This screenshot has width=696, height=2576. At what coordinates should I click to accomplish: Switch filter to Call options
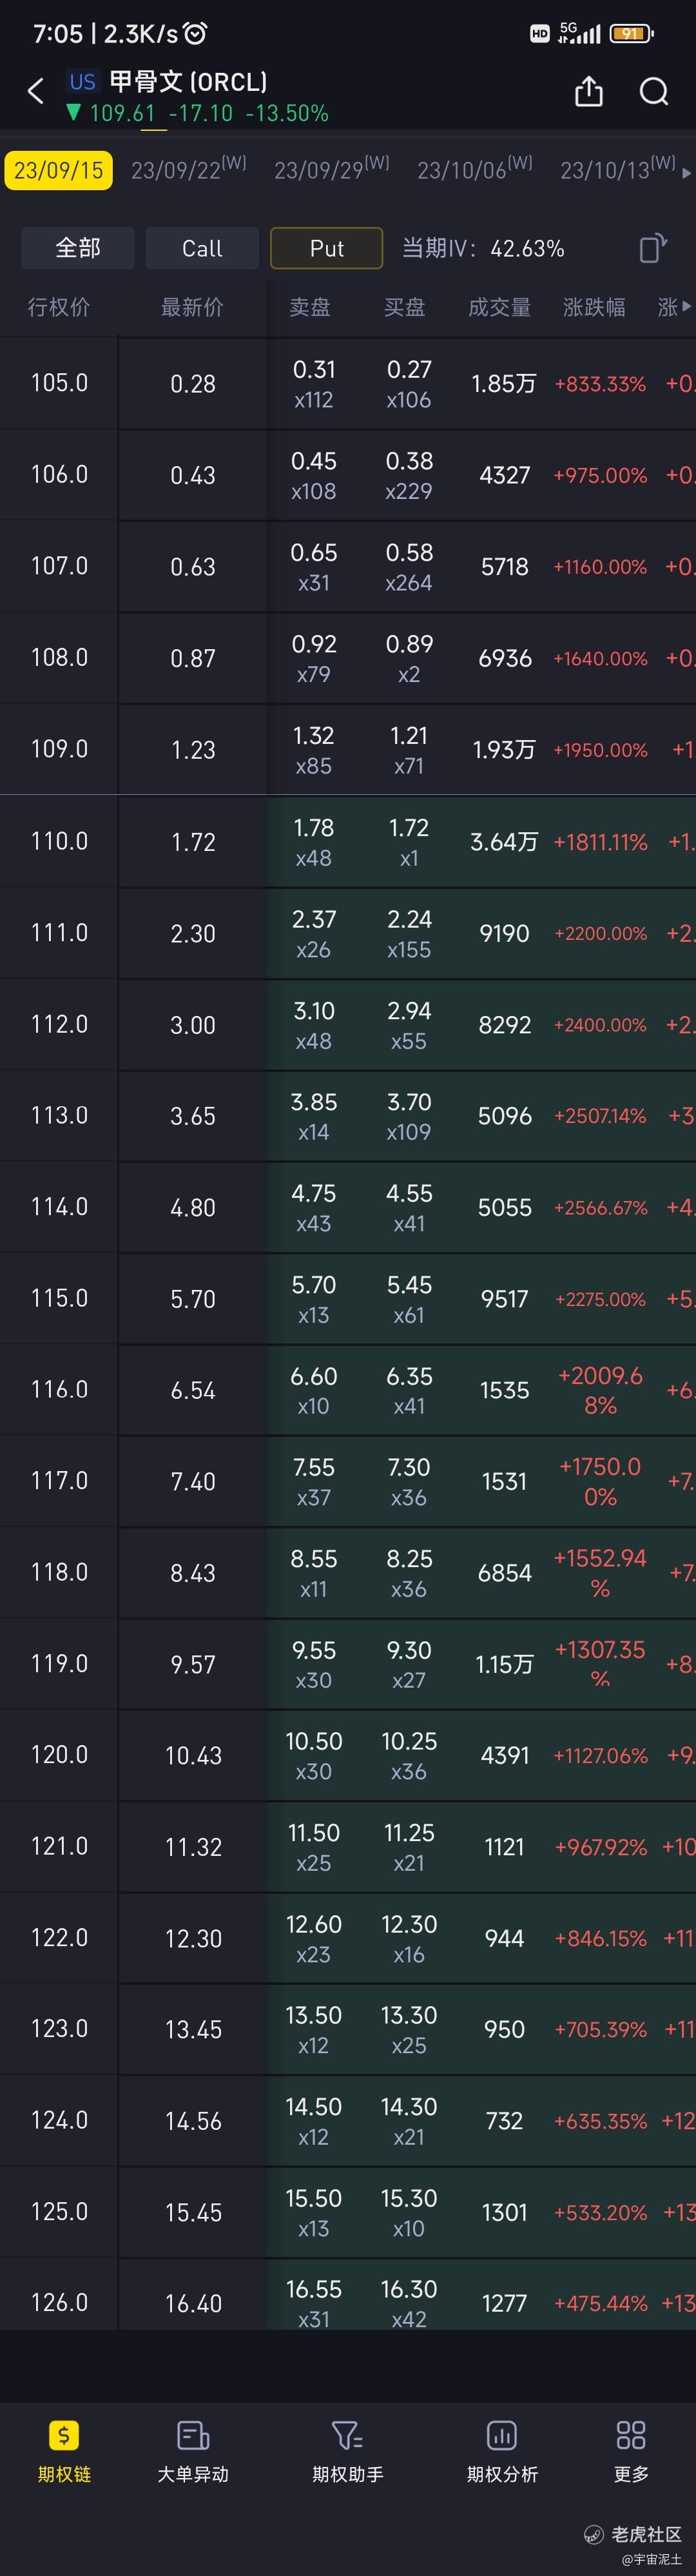202,248
